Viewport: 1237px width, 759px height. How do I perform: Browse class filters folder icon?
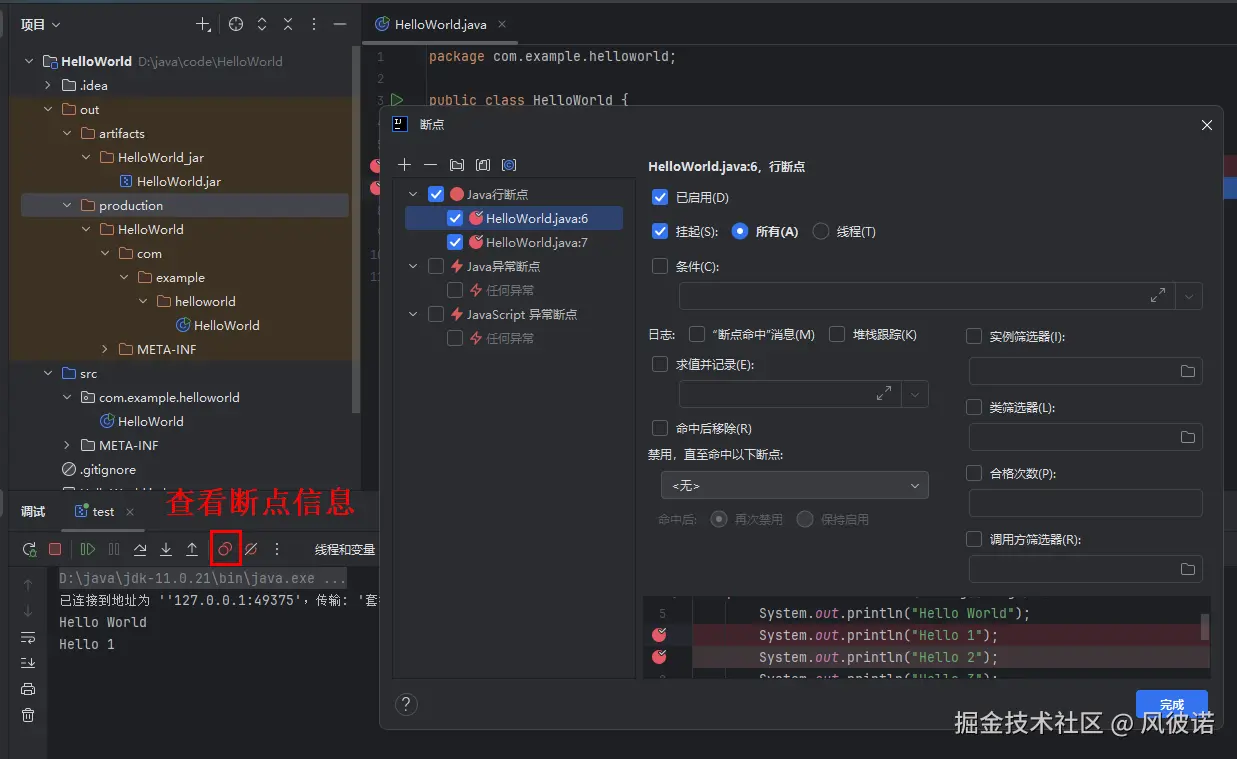click(x=1188, y=437)
